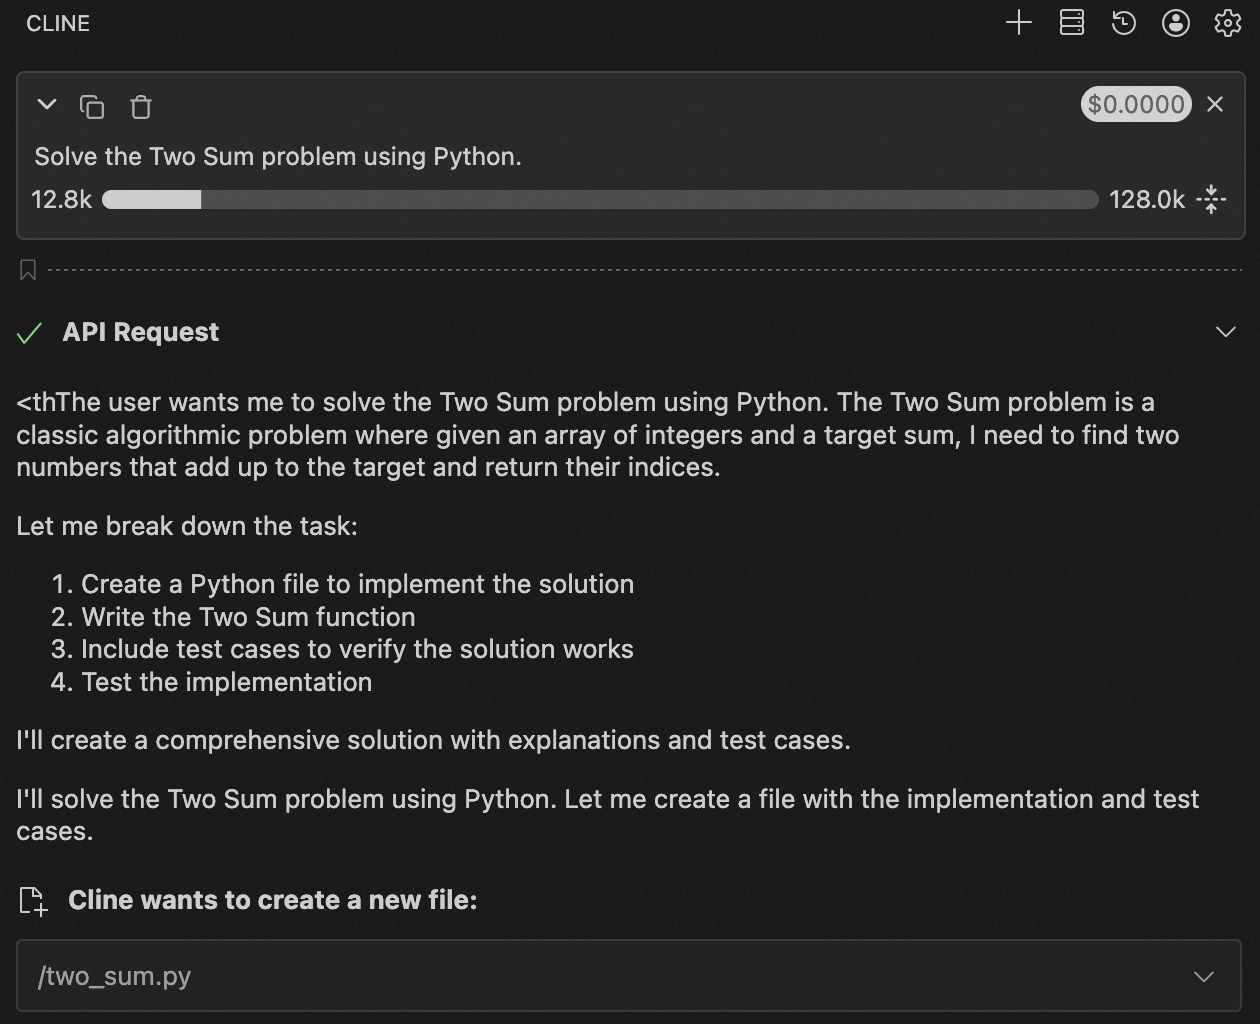Click the green API request checkmark
Screen dimensions: 1260x1024
pos(30,333)
